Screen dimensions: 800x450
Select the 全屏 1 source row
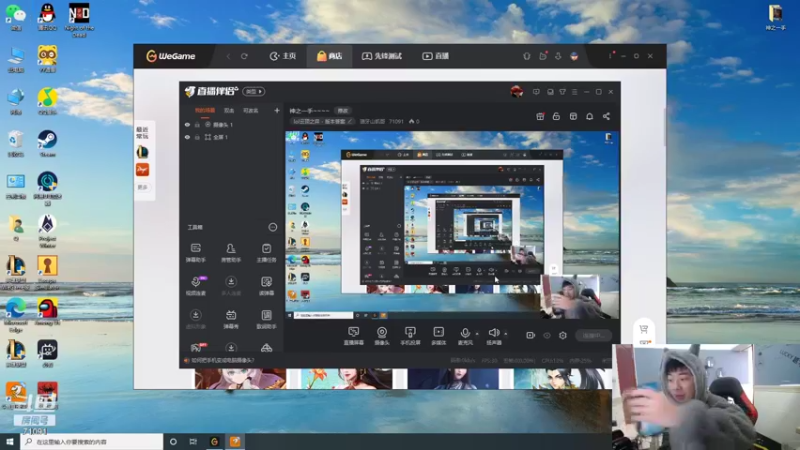point(231,137)
